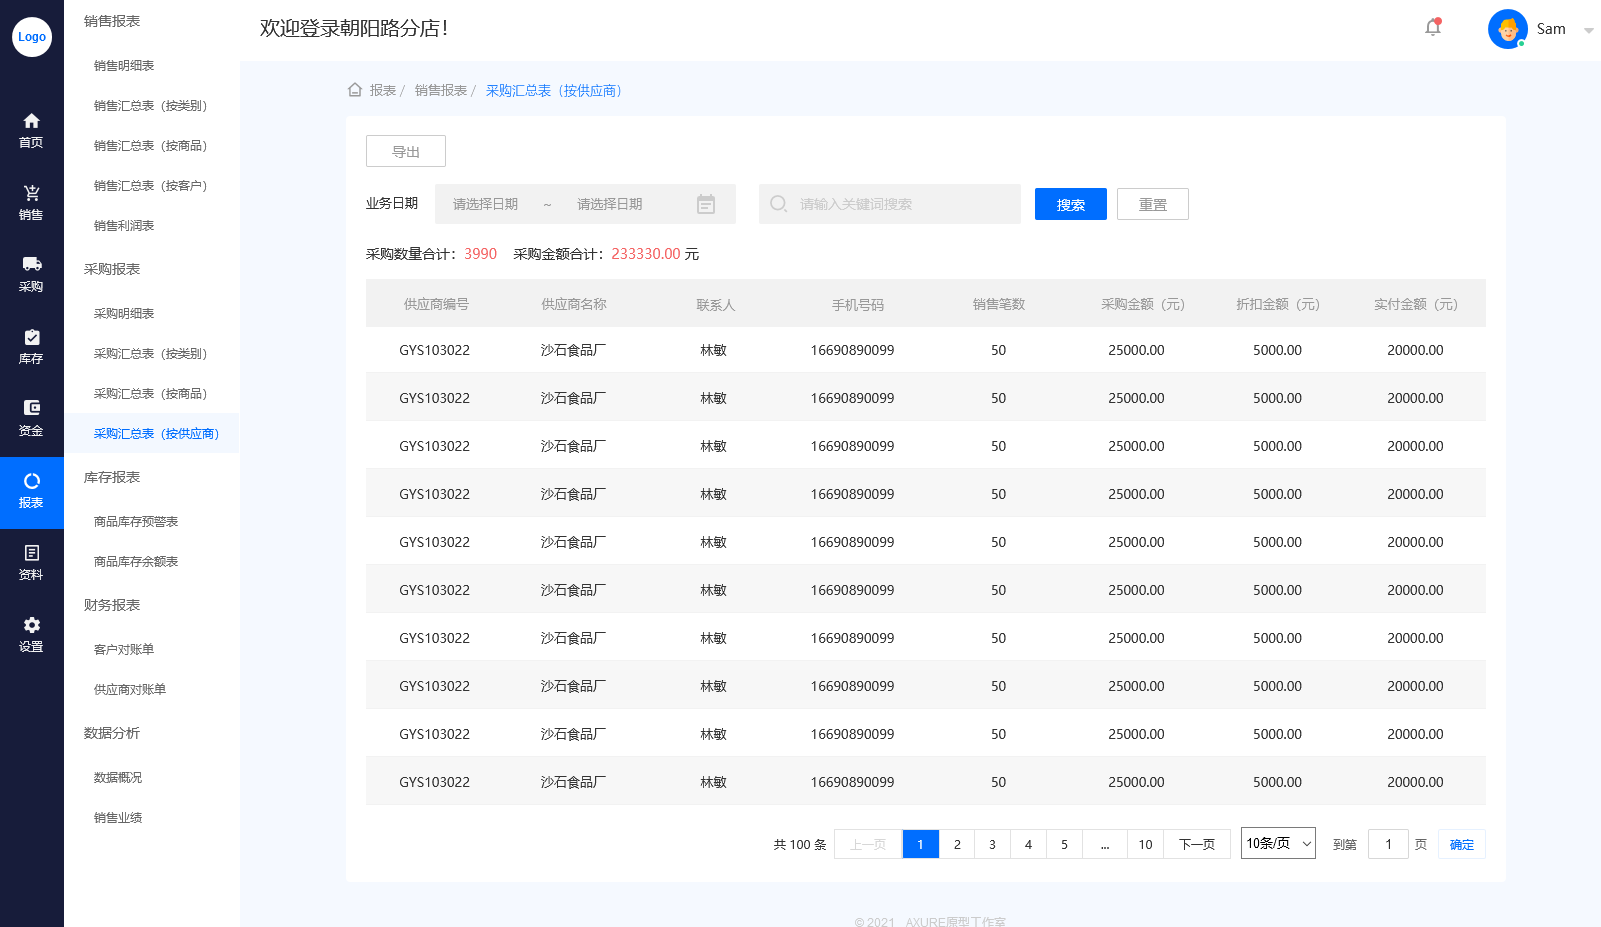The height and width of the screenshot is (927, 1601).
Task: Click breadcrumb link 销售报表
Action: [x=441, y=90]
